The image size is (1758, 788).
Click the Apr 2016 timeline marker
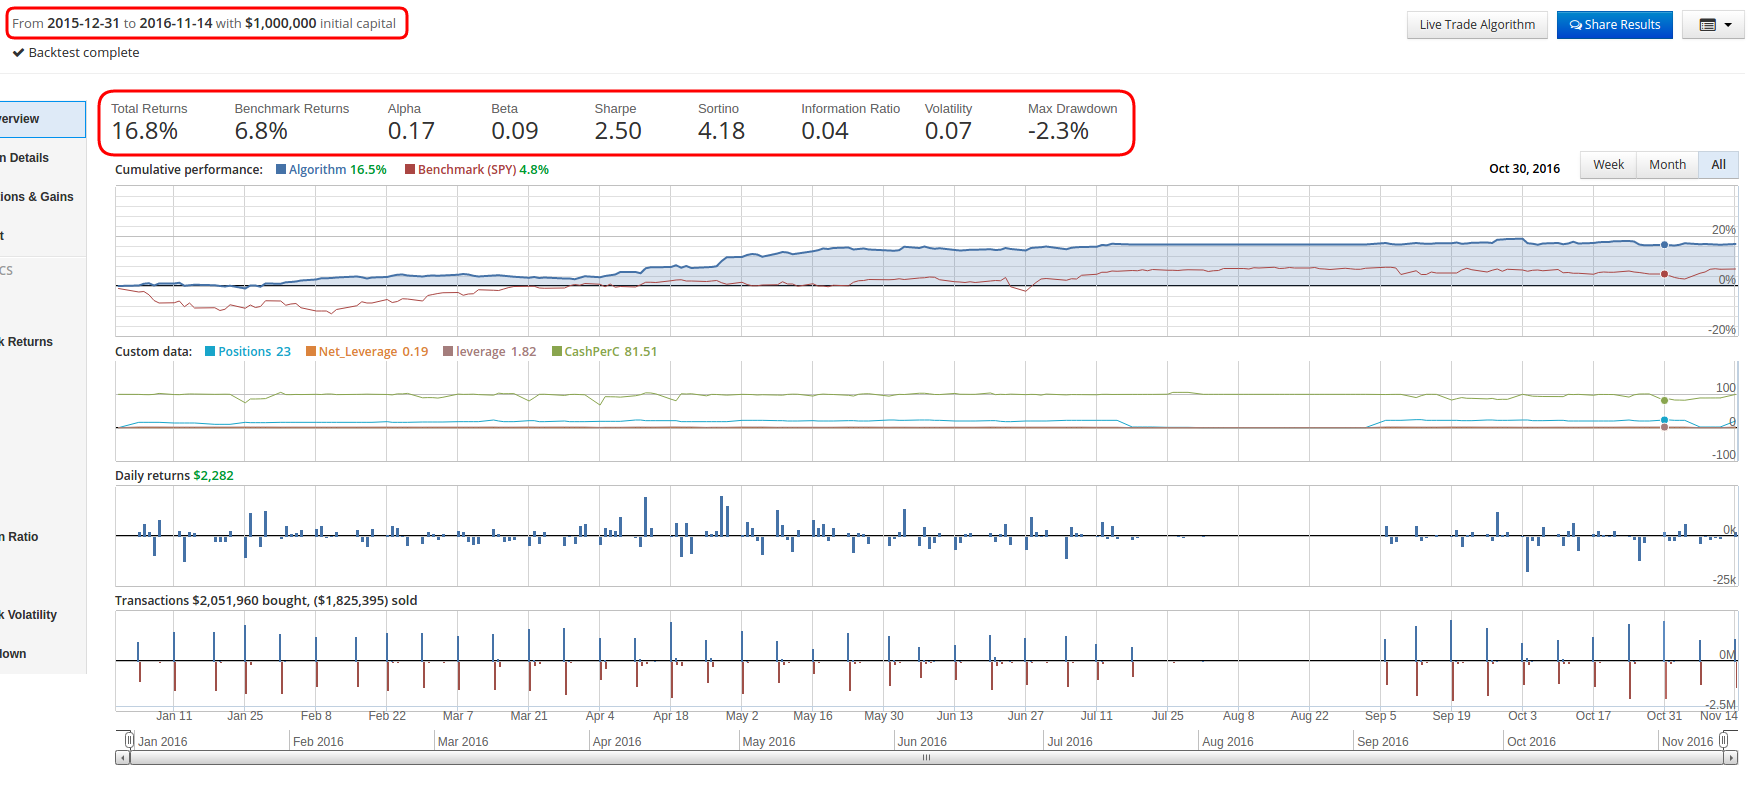[x=617, y=742]
